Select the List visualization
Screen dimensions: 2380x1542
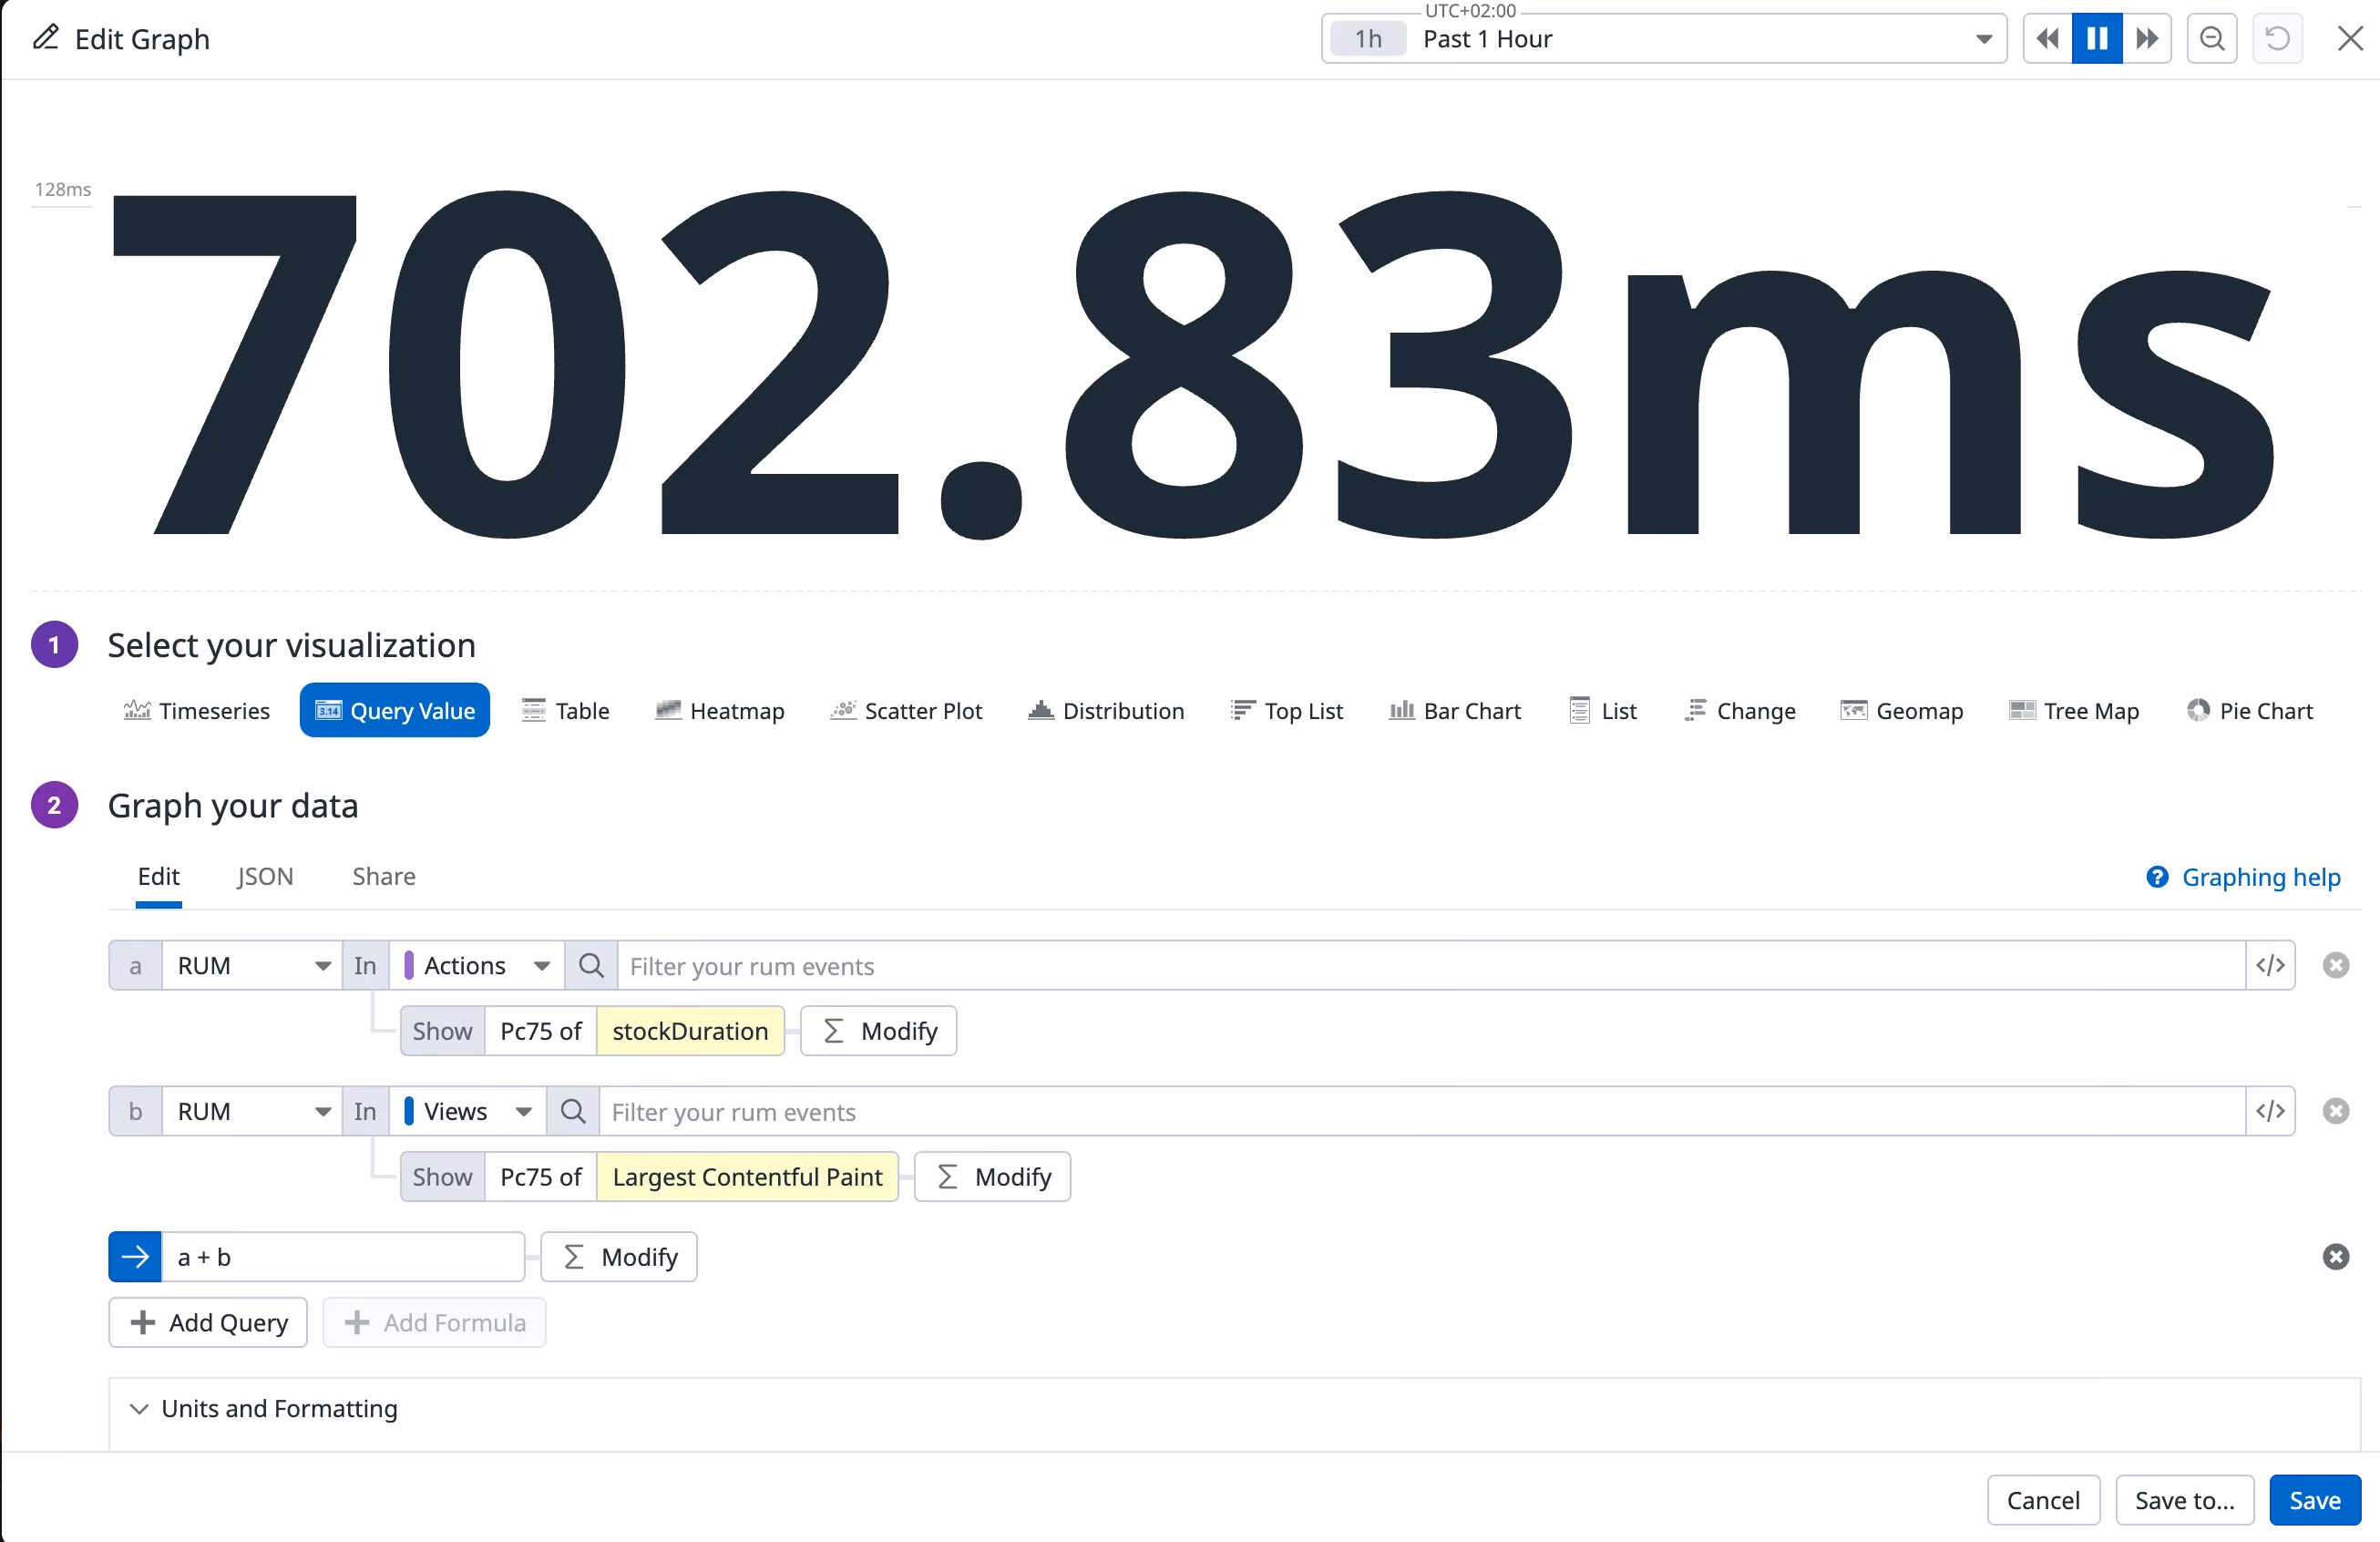(x=1603, y=710)
